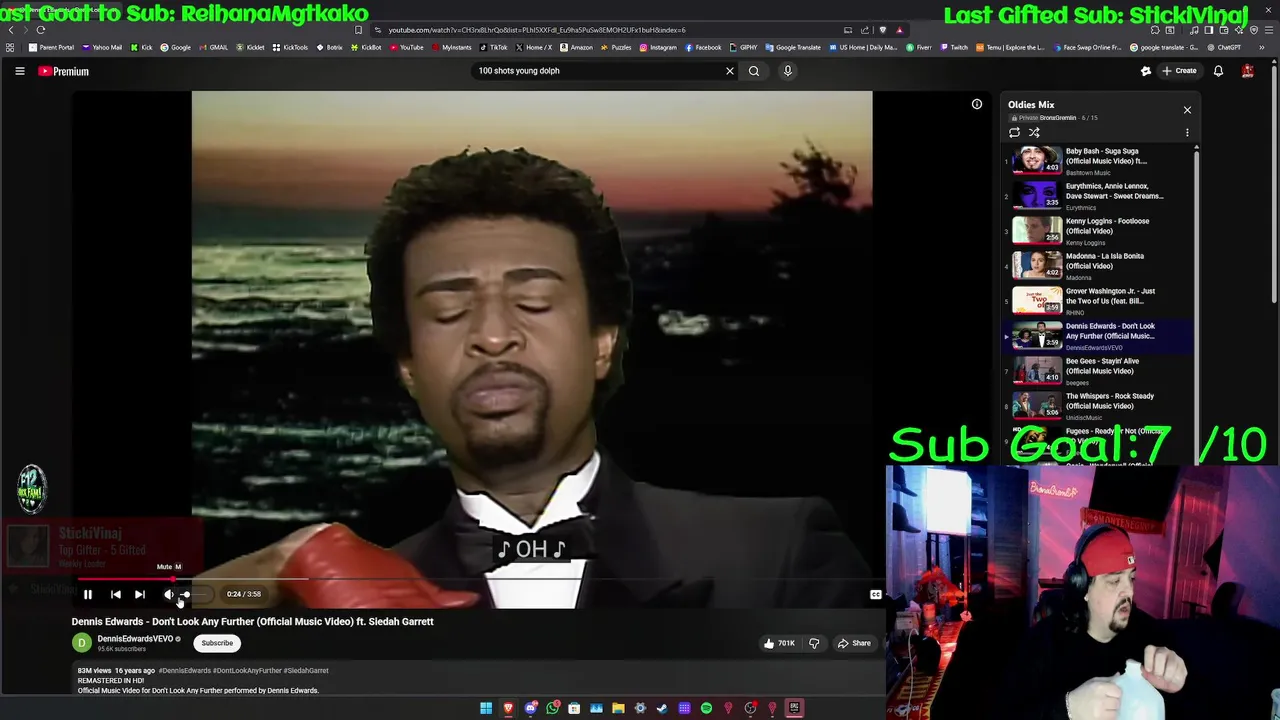Open Google Translate bookmark

tap(794, 47)
